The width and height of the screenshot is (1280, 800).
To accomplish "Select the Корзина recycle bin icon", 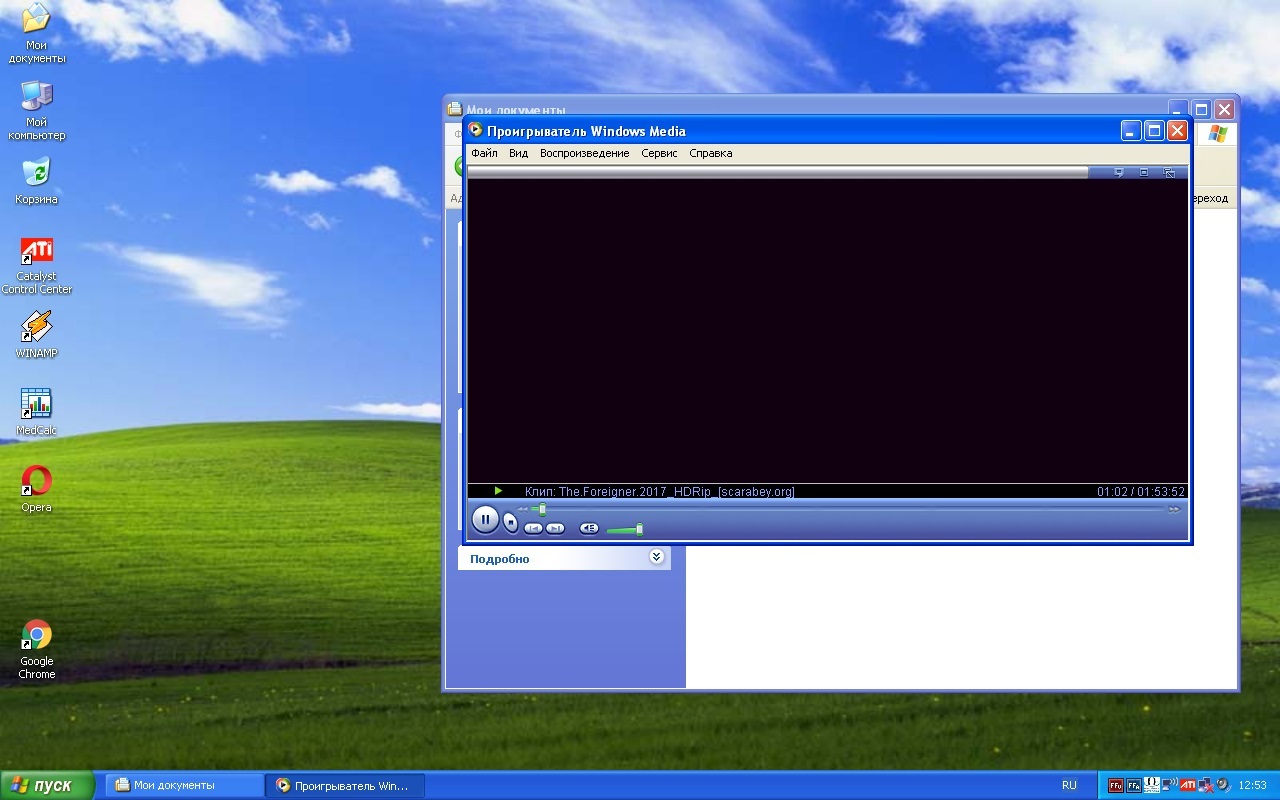I will (37, 181).
